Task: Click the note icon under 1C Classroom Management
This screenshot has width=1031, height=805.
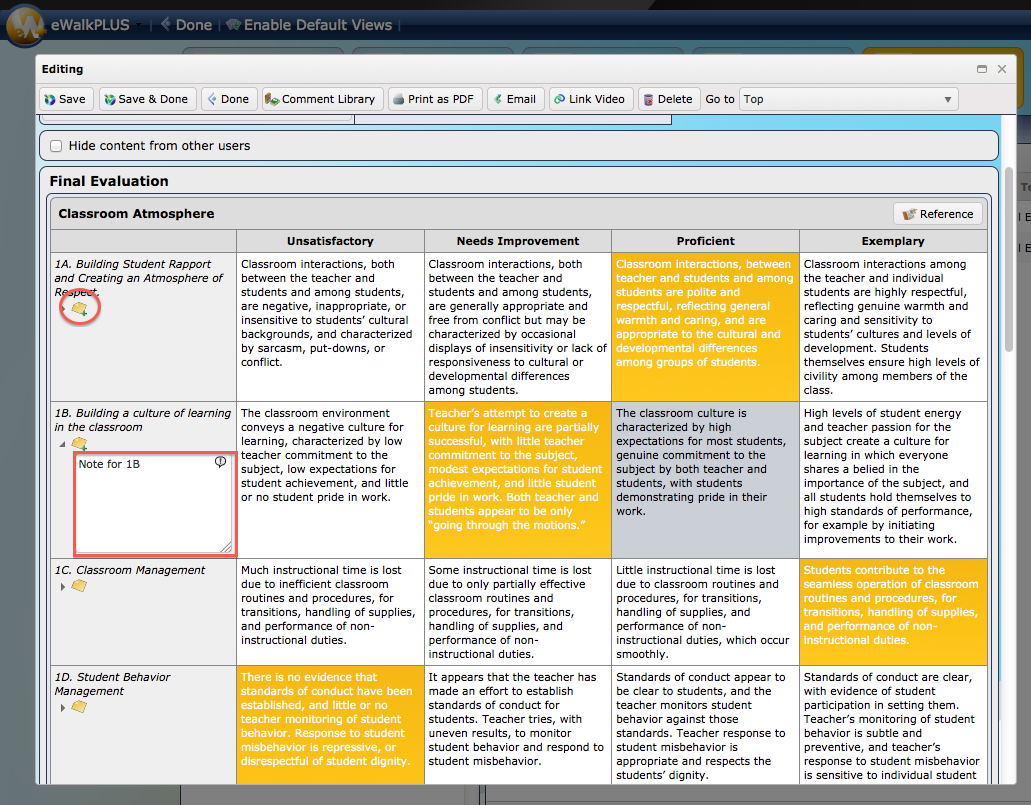Action: [x=79, y=585]
